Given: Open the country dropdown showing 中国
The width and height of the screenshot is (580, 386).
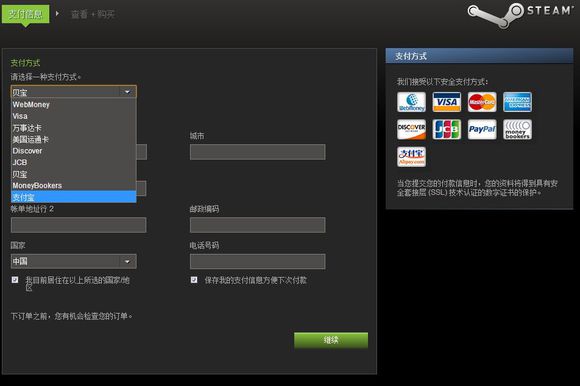Looking at the screenshot, I should click(74, 261).
